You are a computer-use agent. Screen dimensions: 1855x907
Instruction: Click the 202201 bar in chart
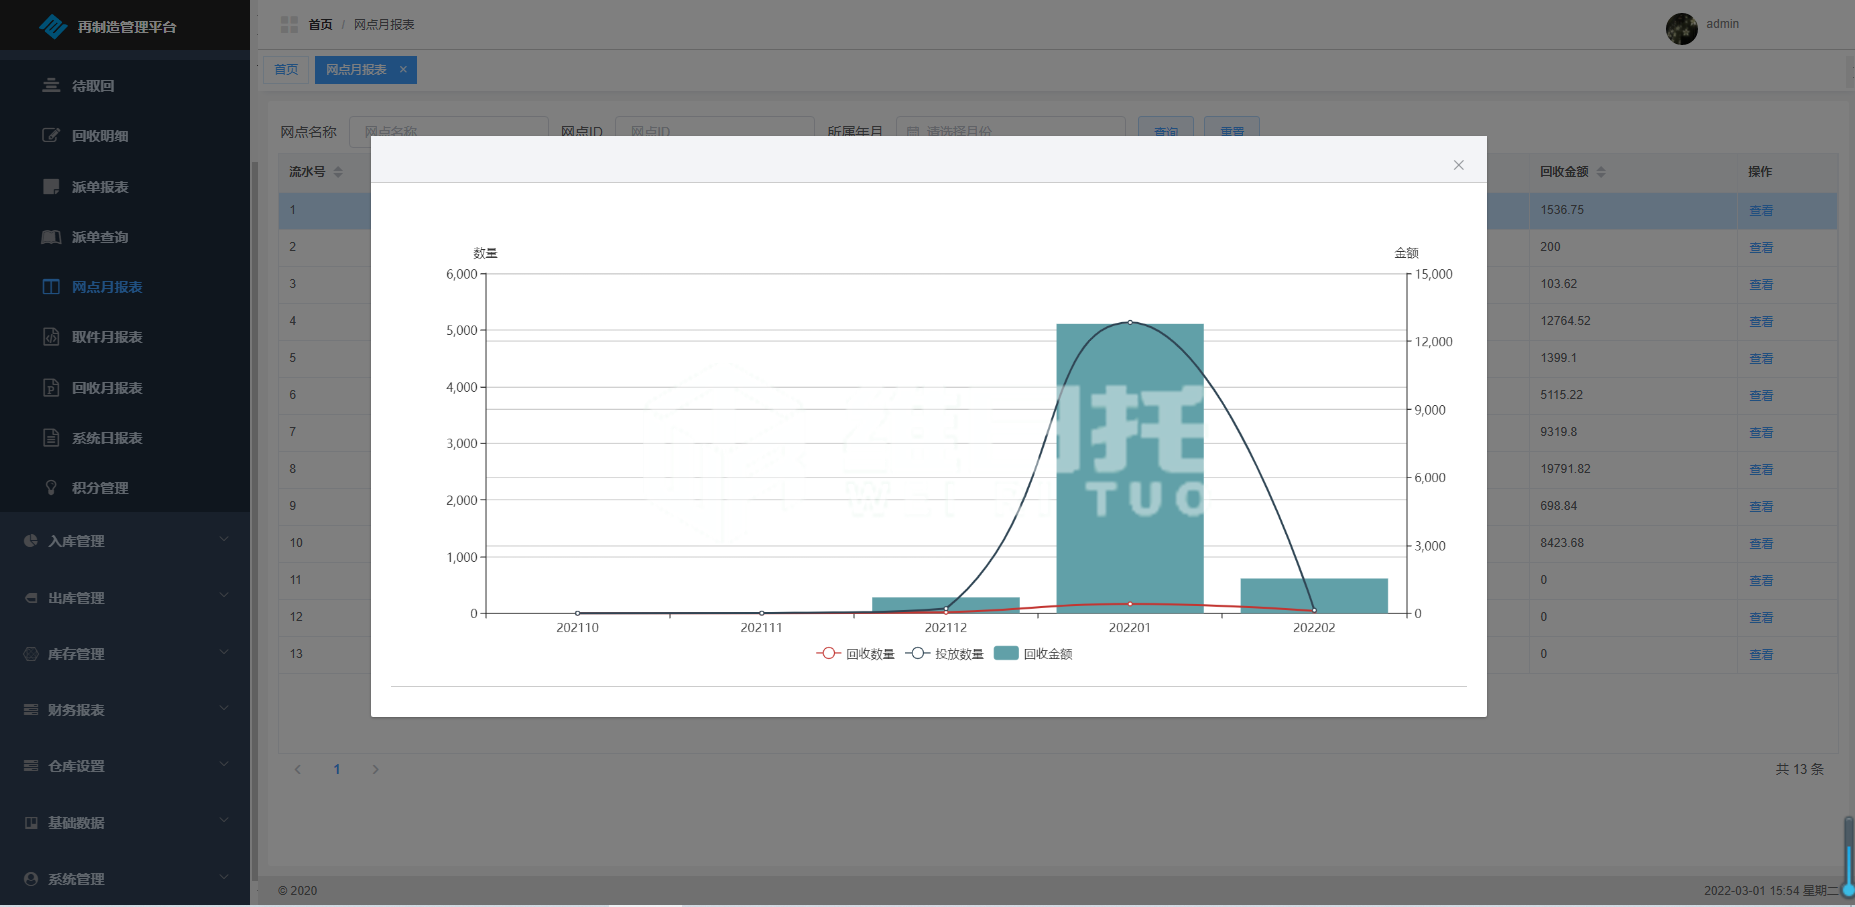(x=1130, y=470)
